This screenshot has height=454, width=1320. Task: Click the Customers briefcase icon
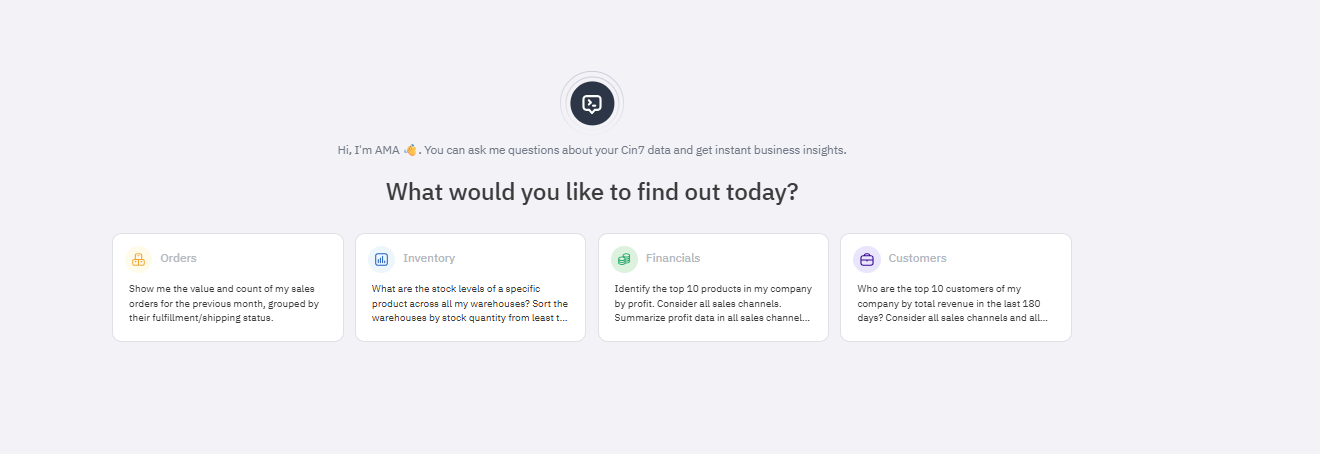coord(867,259)
